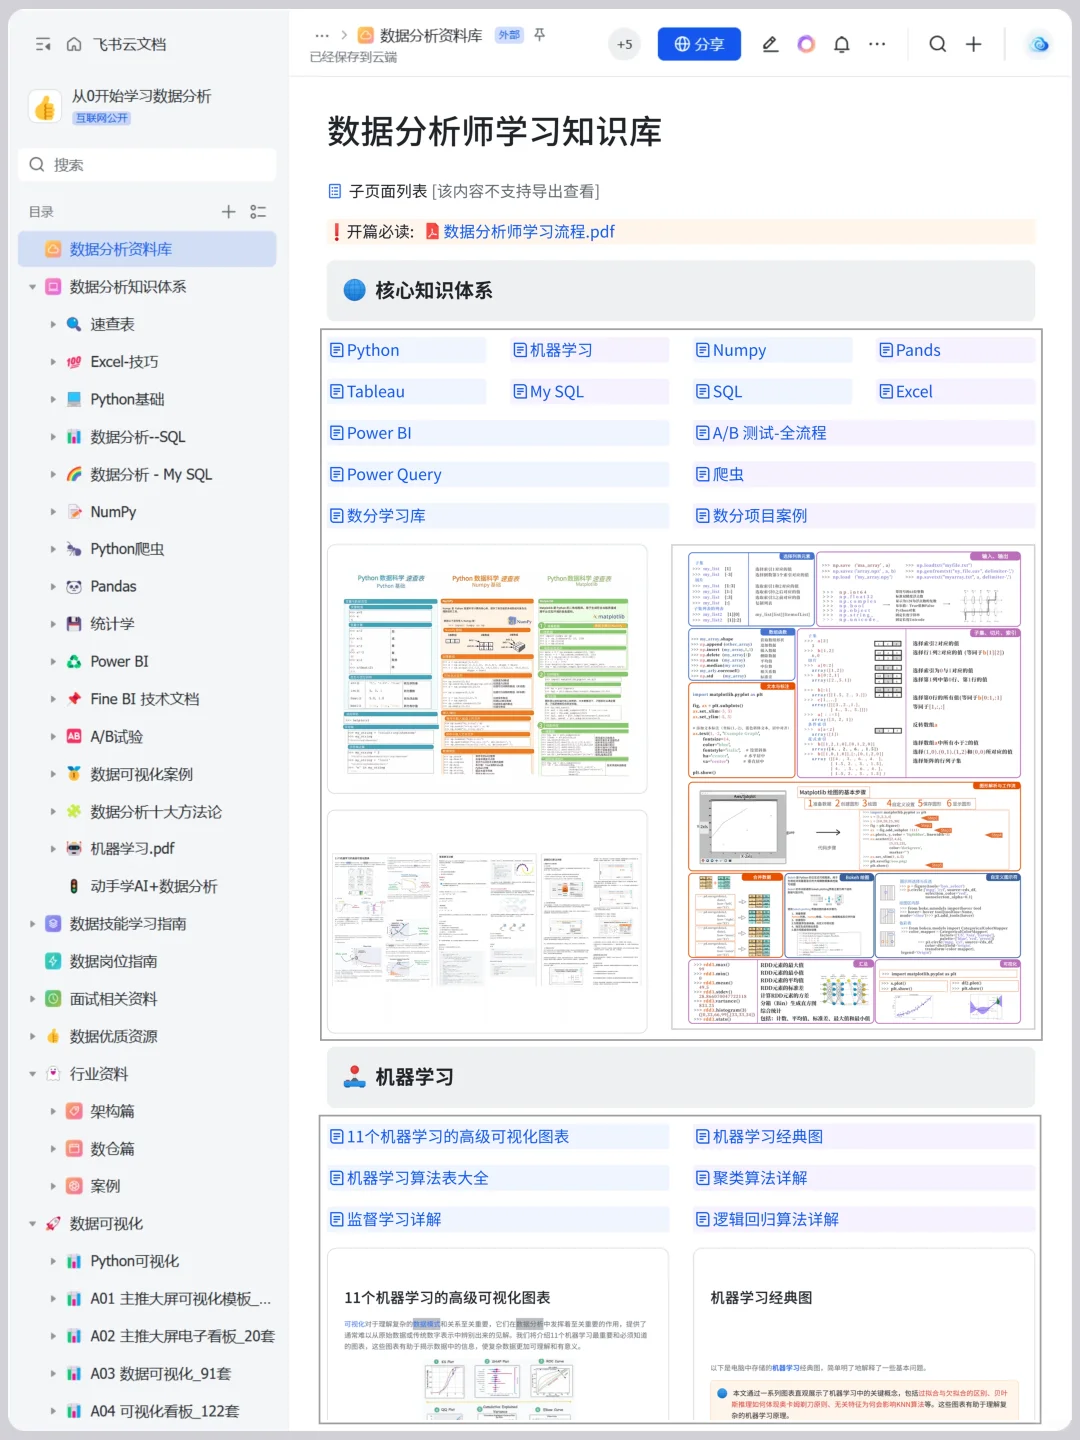
Task: Expand the Excel-技巧 tree item
Action: pos(53,362)
